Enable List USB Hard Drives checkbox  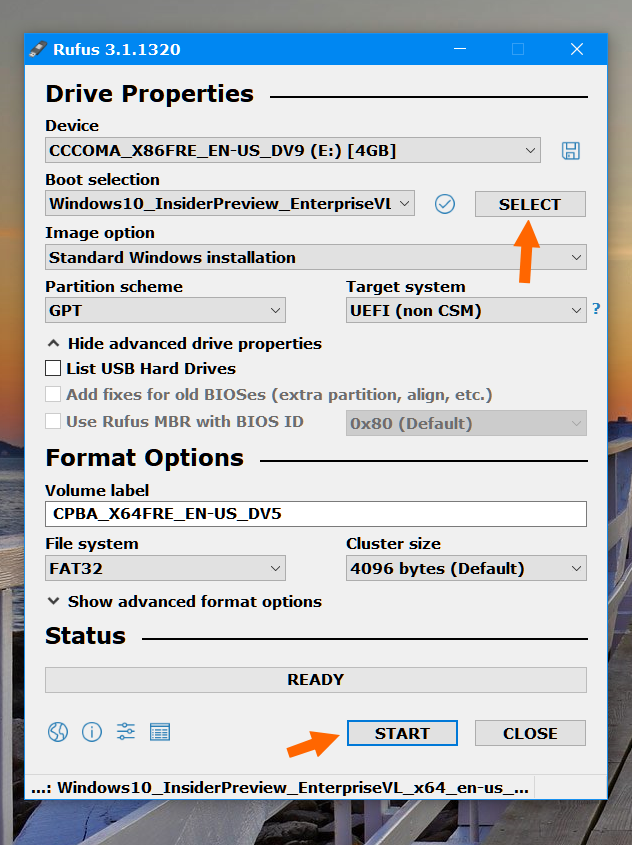(53, 369)
